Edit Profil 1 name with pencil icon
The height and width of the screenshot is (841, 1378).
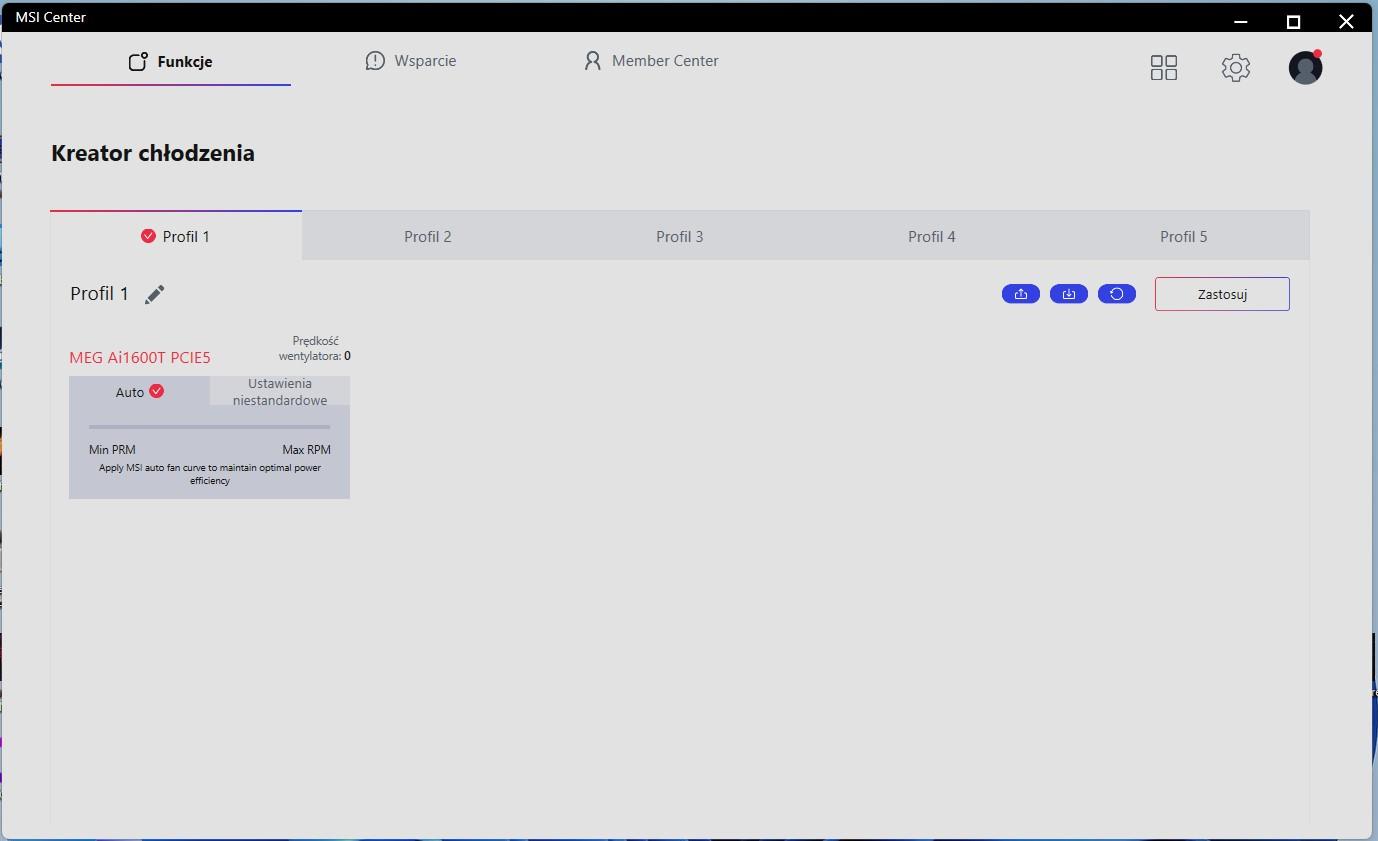[154, 294]
